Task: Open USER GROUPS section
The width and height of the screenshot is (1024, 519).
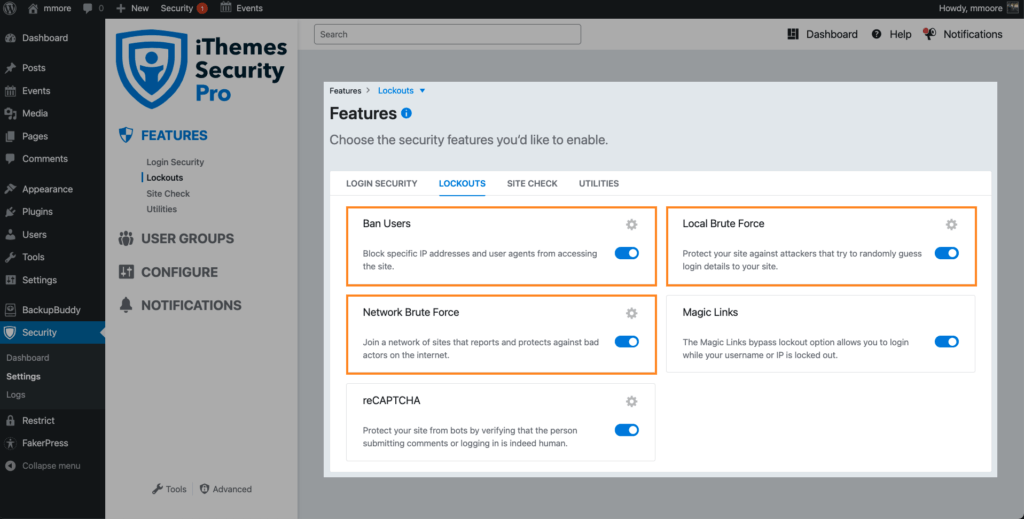Action: 187,238
